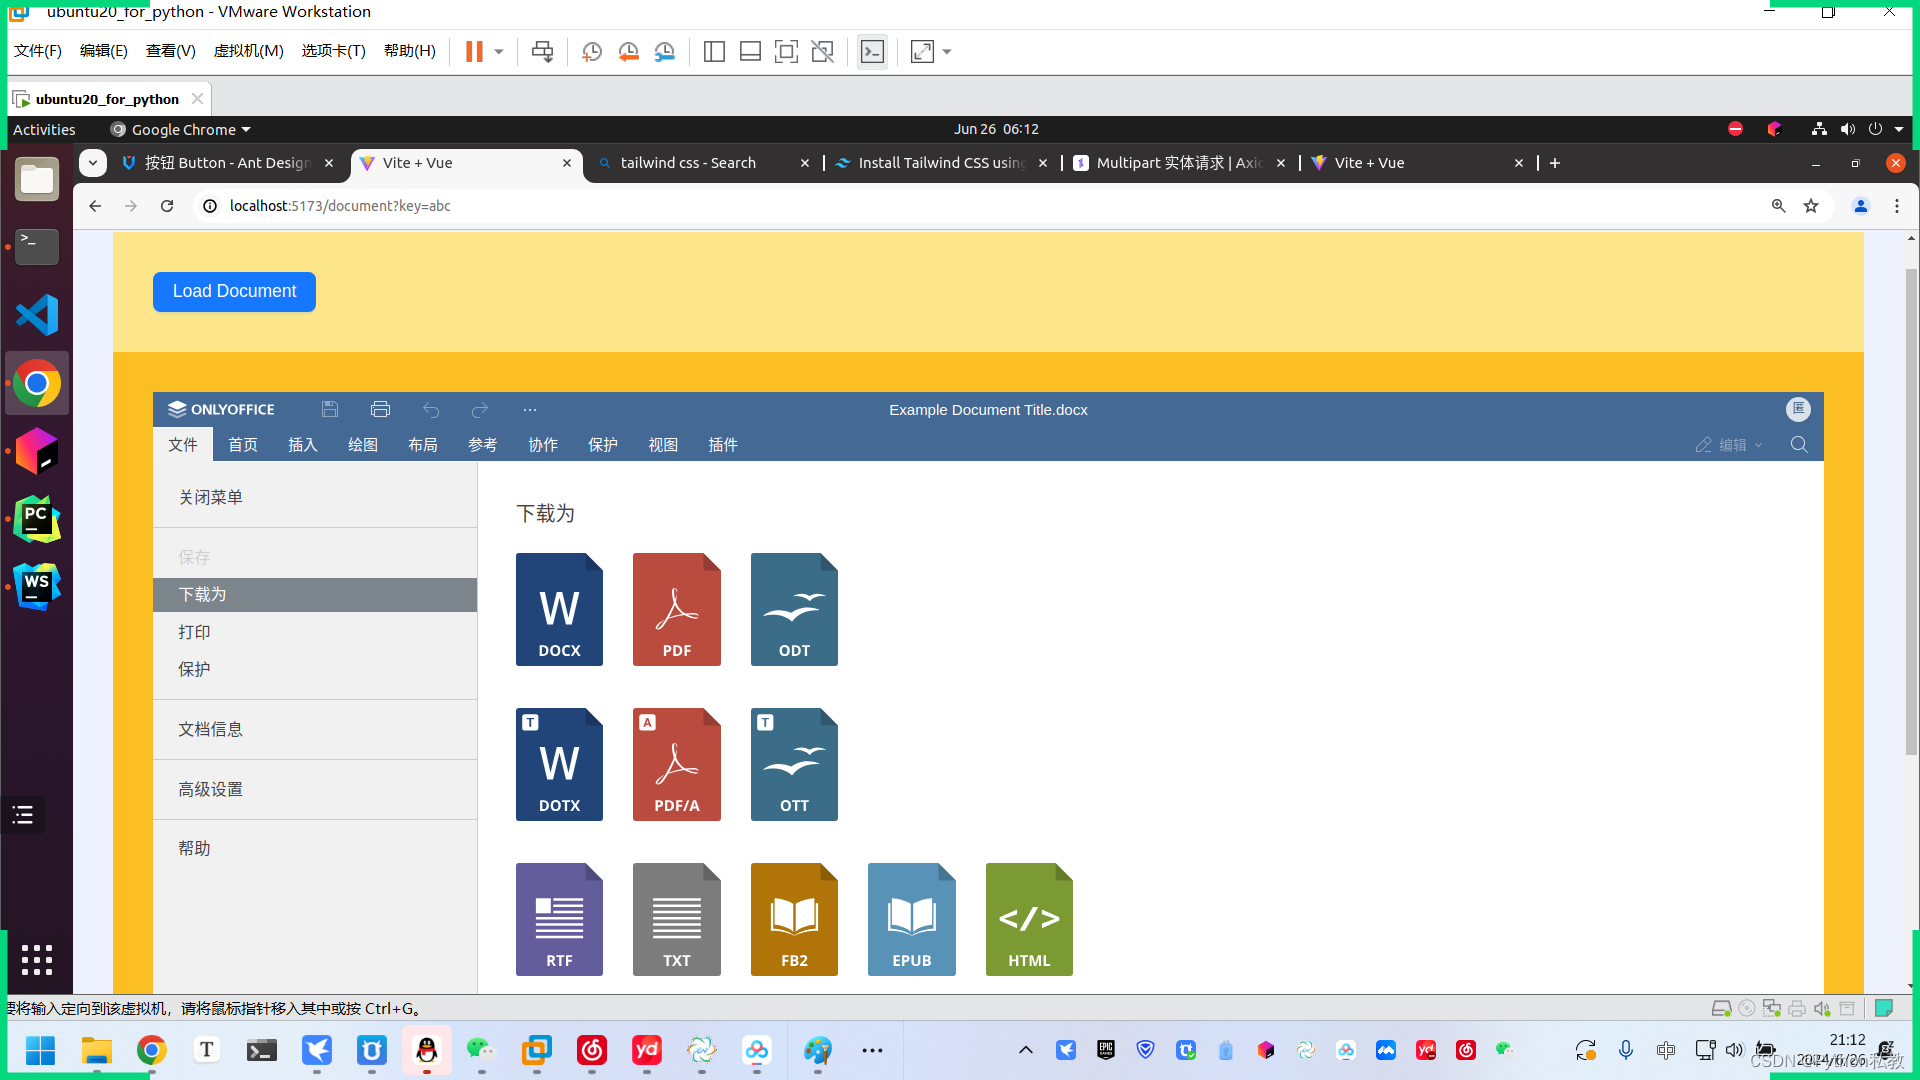Click the HTML download format icon

[1029, 918]
